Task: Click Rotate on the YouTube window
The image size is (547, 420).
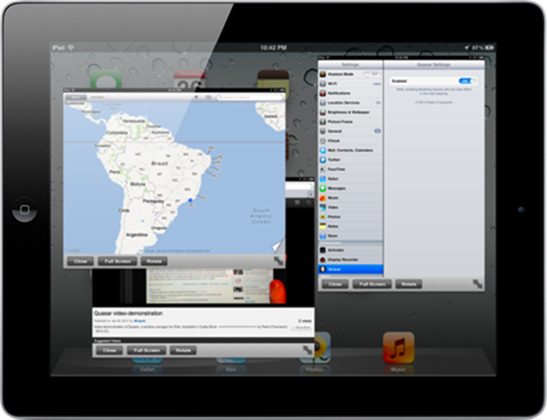Action: tap(183, 350)
